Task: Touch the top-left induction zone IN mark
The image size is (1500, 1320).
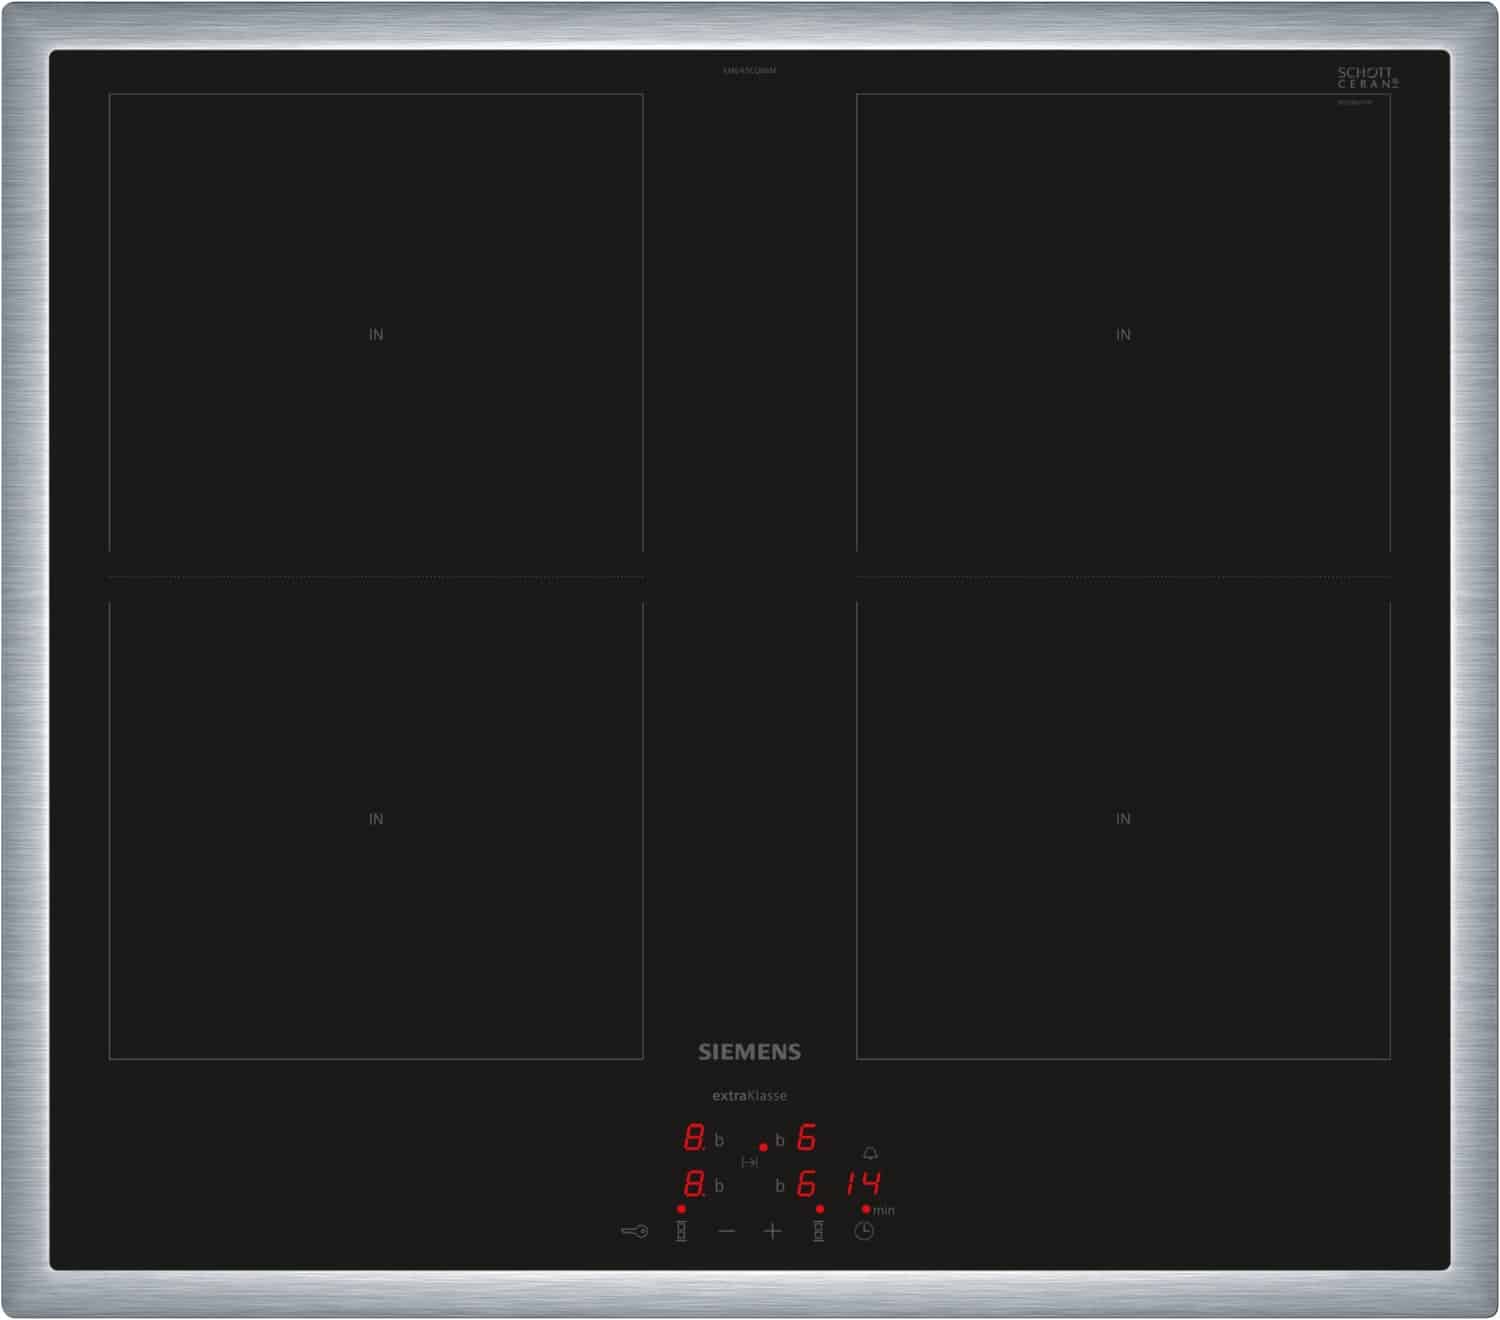Action: [x=376, y=335]
